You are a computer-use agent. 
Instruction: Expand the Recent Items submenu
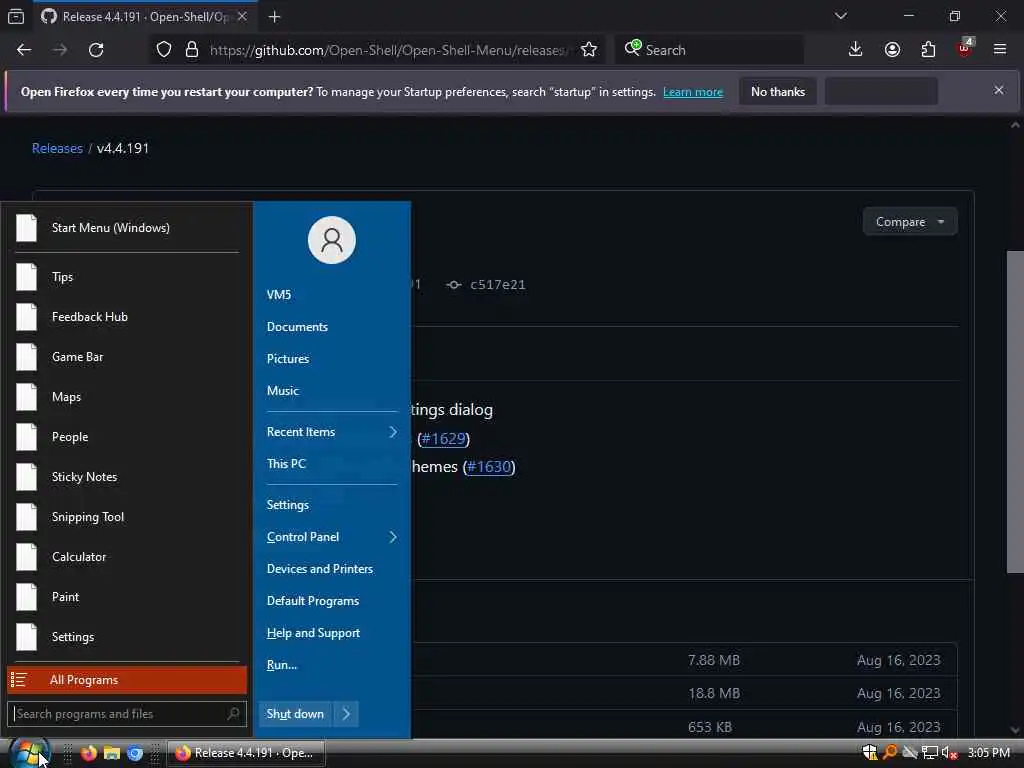point(332,432)
